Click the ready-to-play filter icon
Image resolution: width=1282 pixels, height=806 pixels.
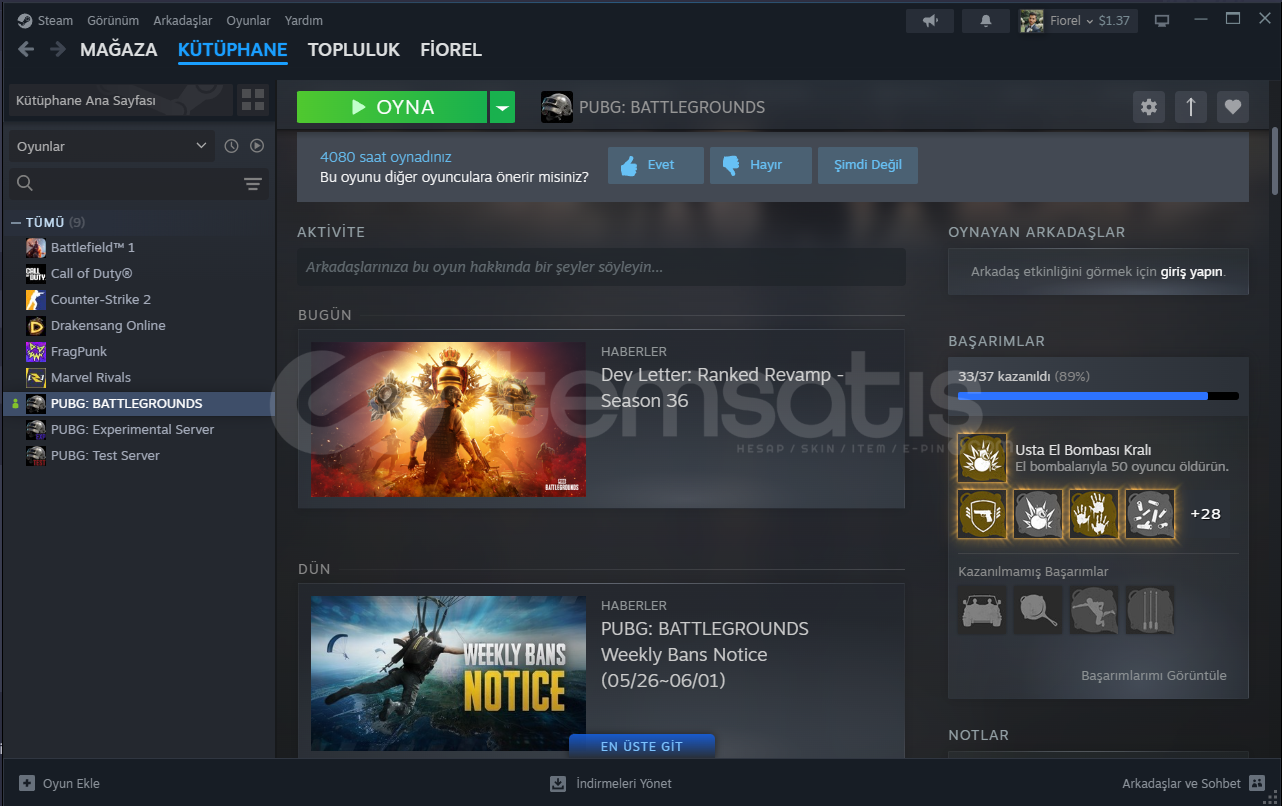coord(257,146)
